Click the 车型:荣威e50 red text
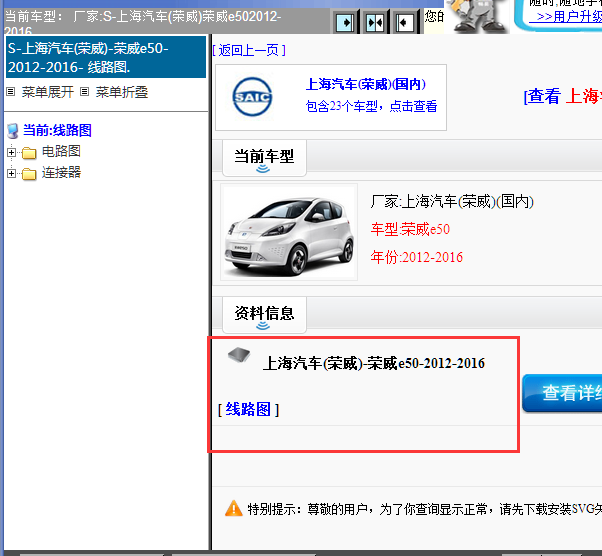The width and height of the screenshot is (602, 556). [x=410, y=229]
